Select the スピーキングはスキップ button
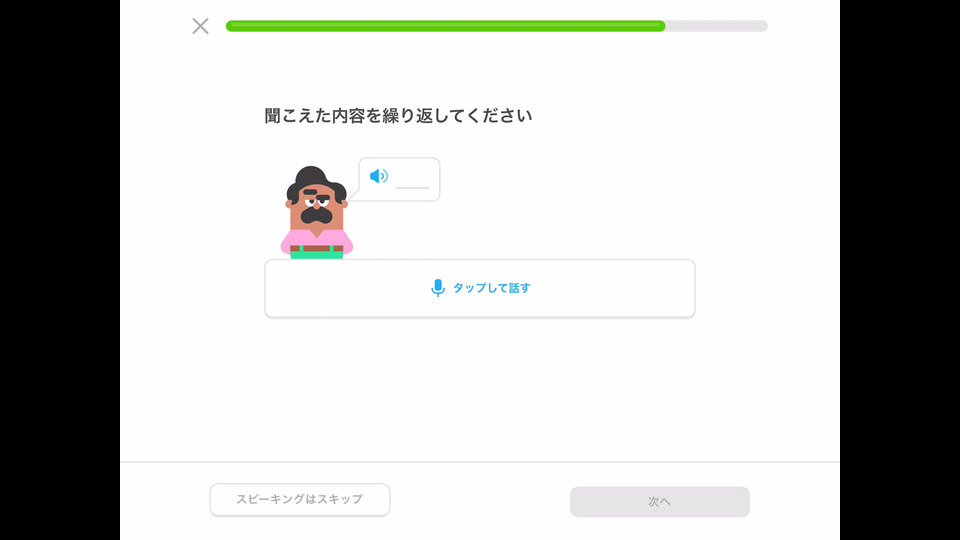The height and width of the screenshot is (540, 960). 300,500
